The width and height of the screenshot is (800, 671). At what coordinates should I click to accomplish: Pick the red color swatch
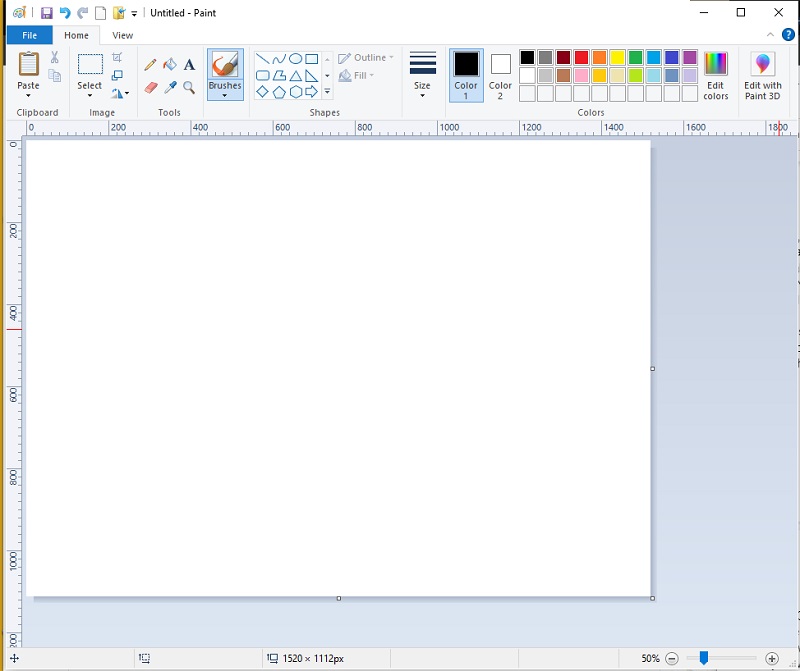[x=580, y=57]
